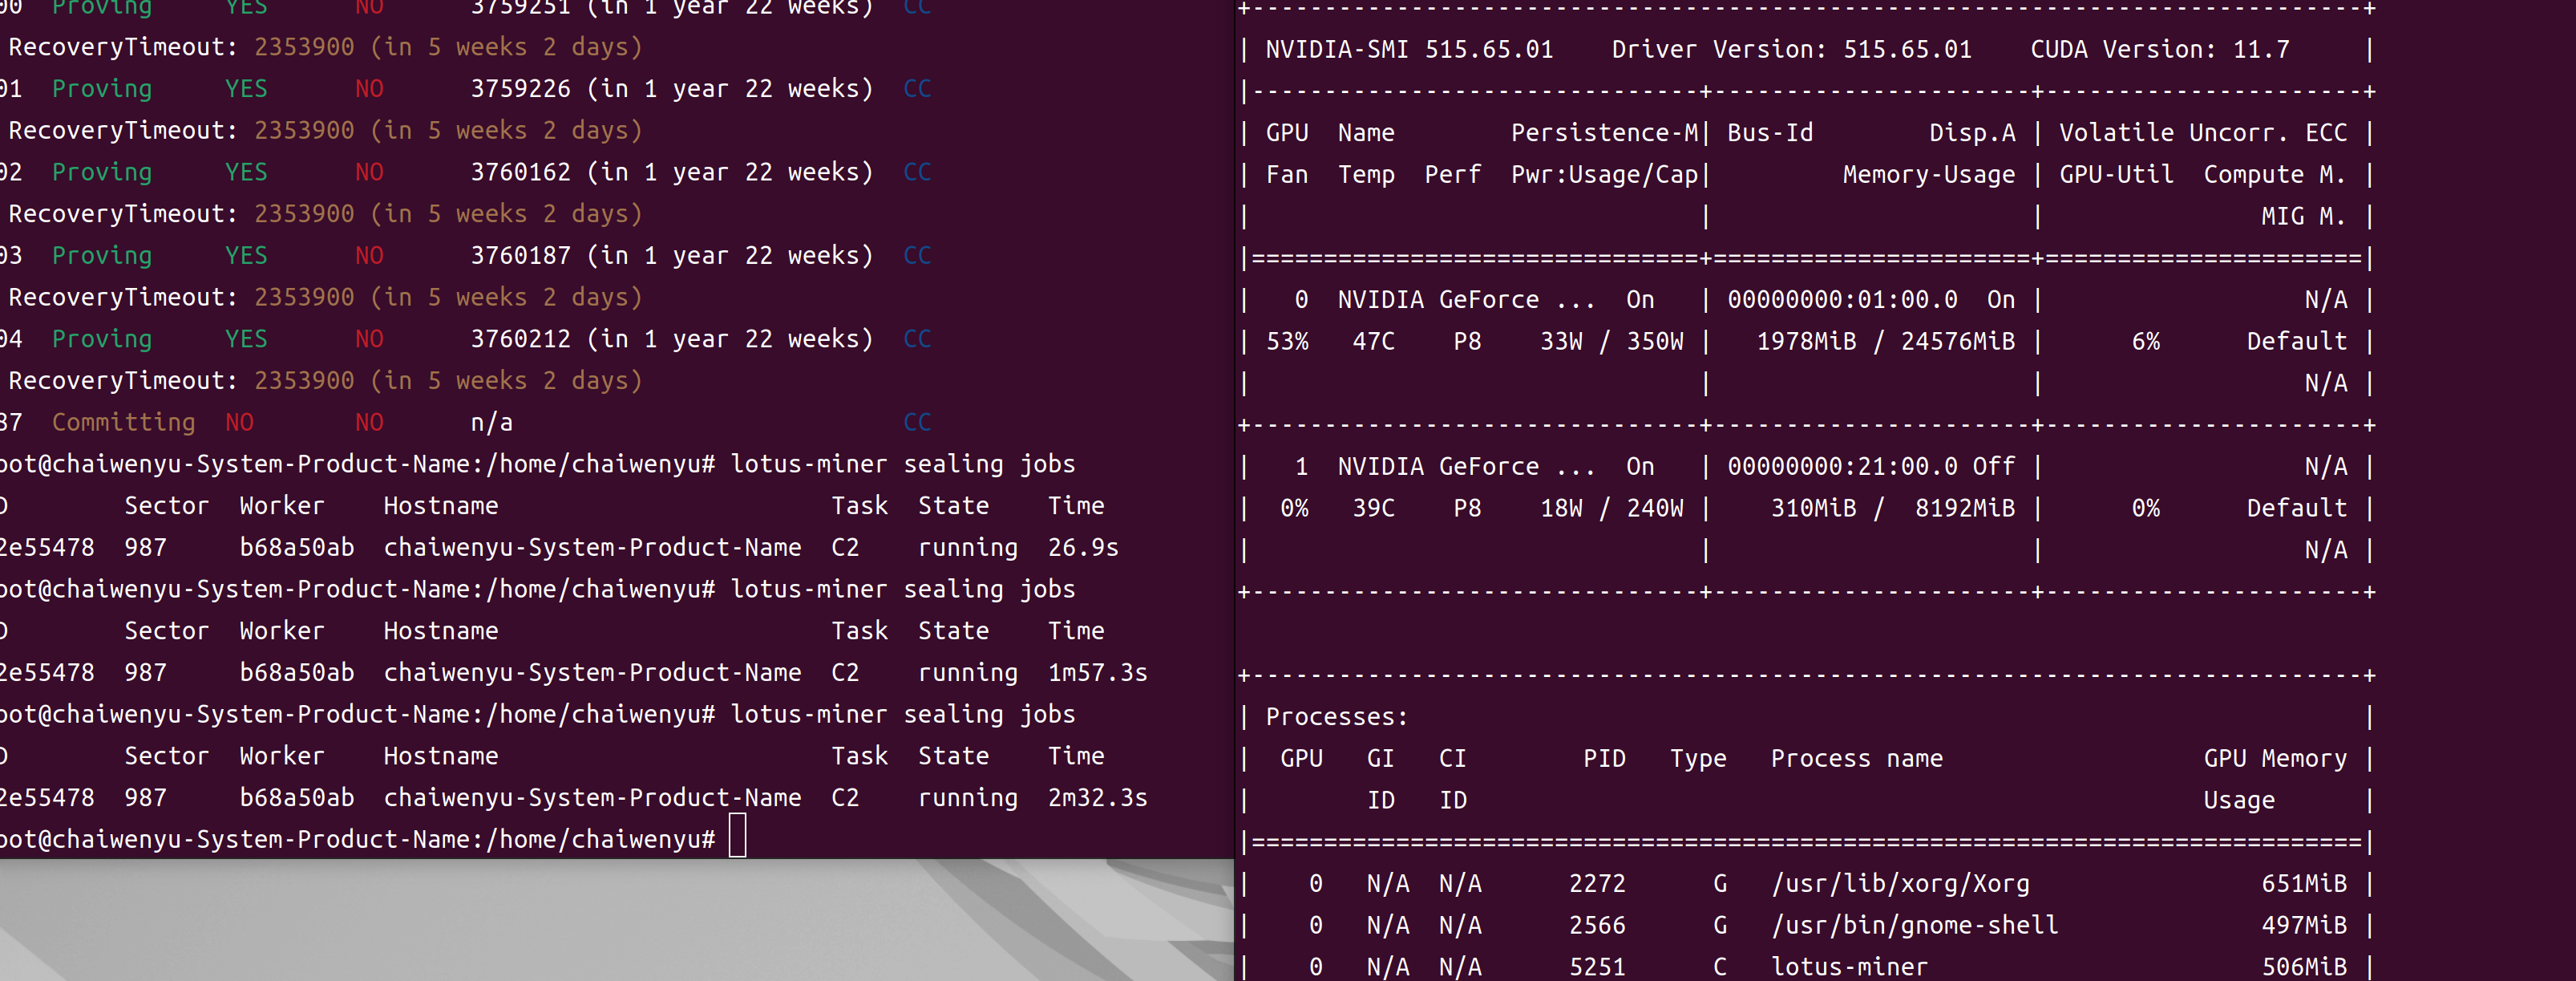Image resolution: width=2576 pixels, height=981 pixels.
Task: Click the "Committing" sector state text
Action: [x=124, y=423]
